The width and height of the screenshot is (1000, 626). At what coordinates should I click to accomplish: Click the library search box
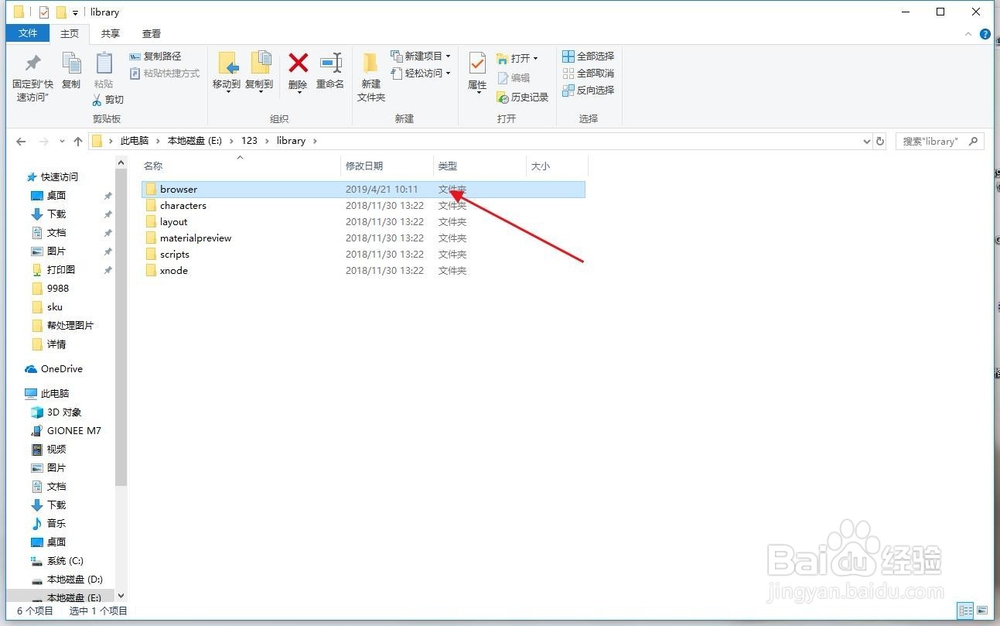click(939, 142)
